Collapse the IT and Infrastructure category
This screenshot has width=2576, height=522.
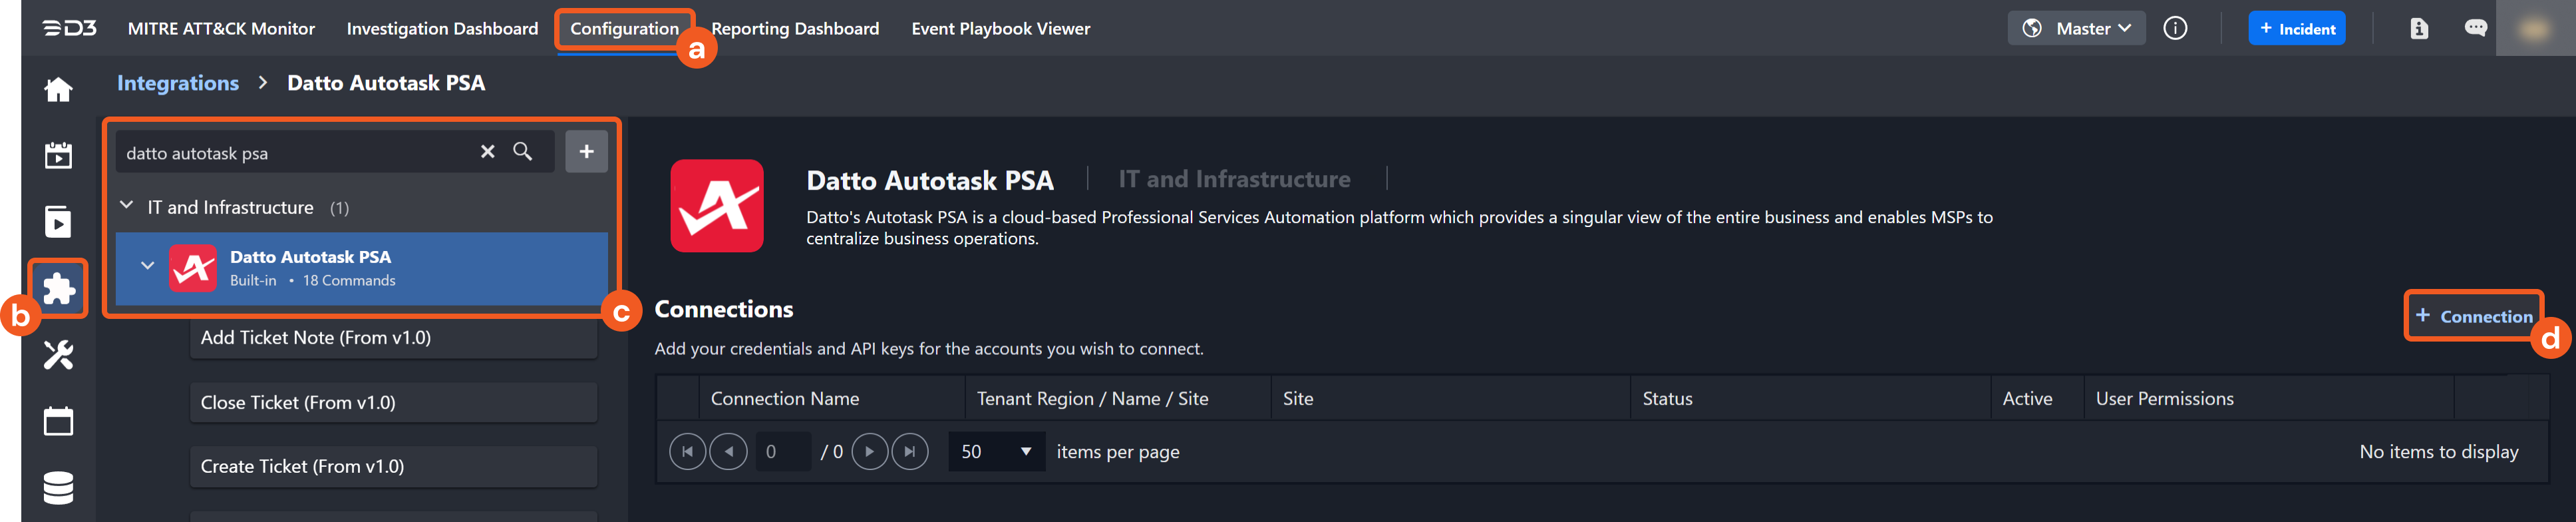tap(127, 206)
